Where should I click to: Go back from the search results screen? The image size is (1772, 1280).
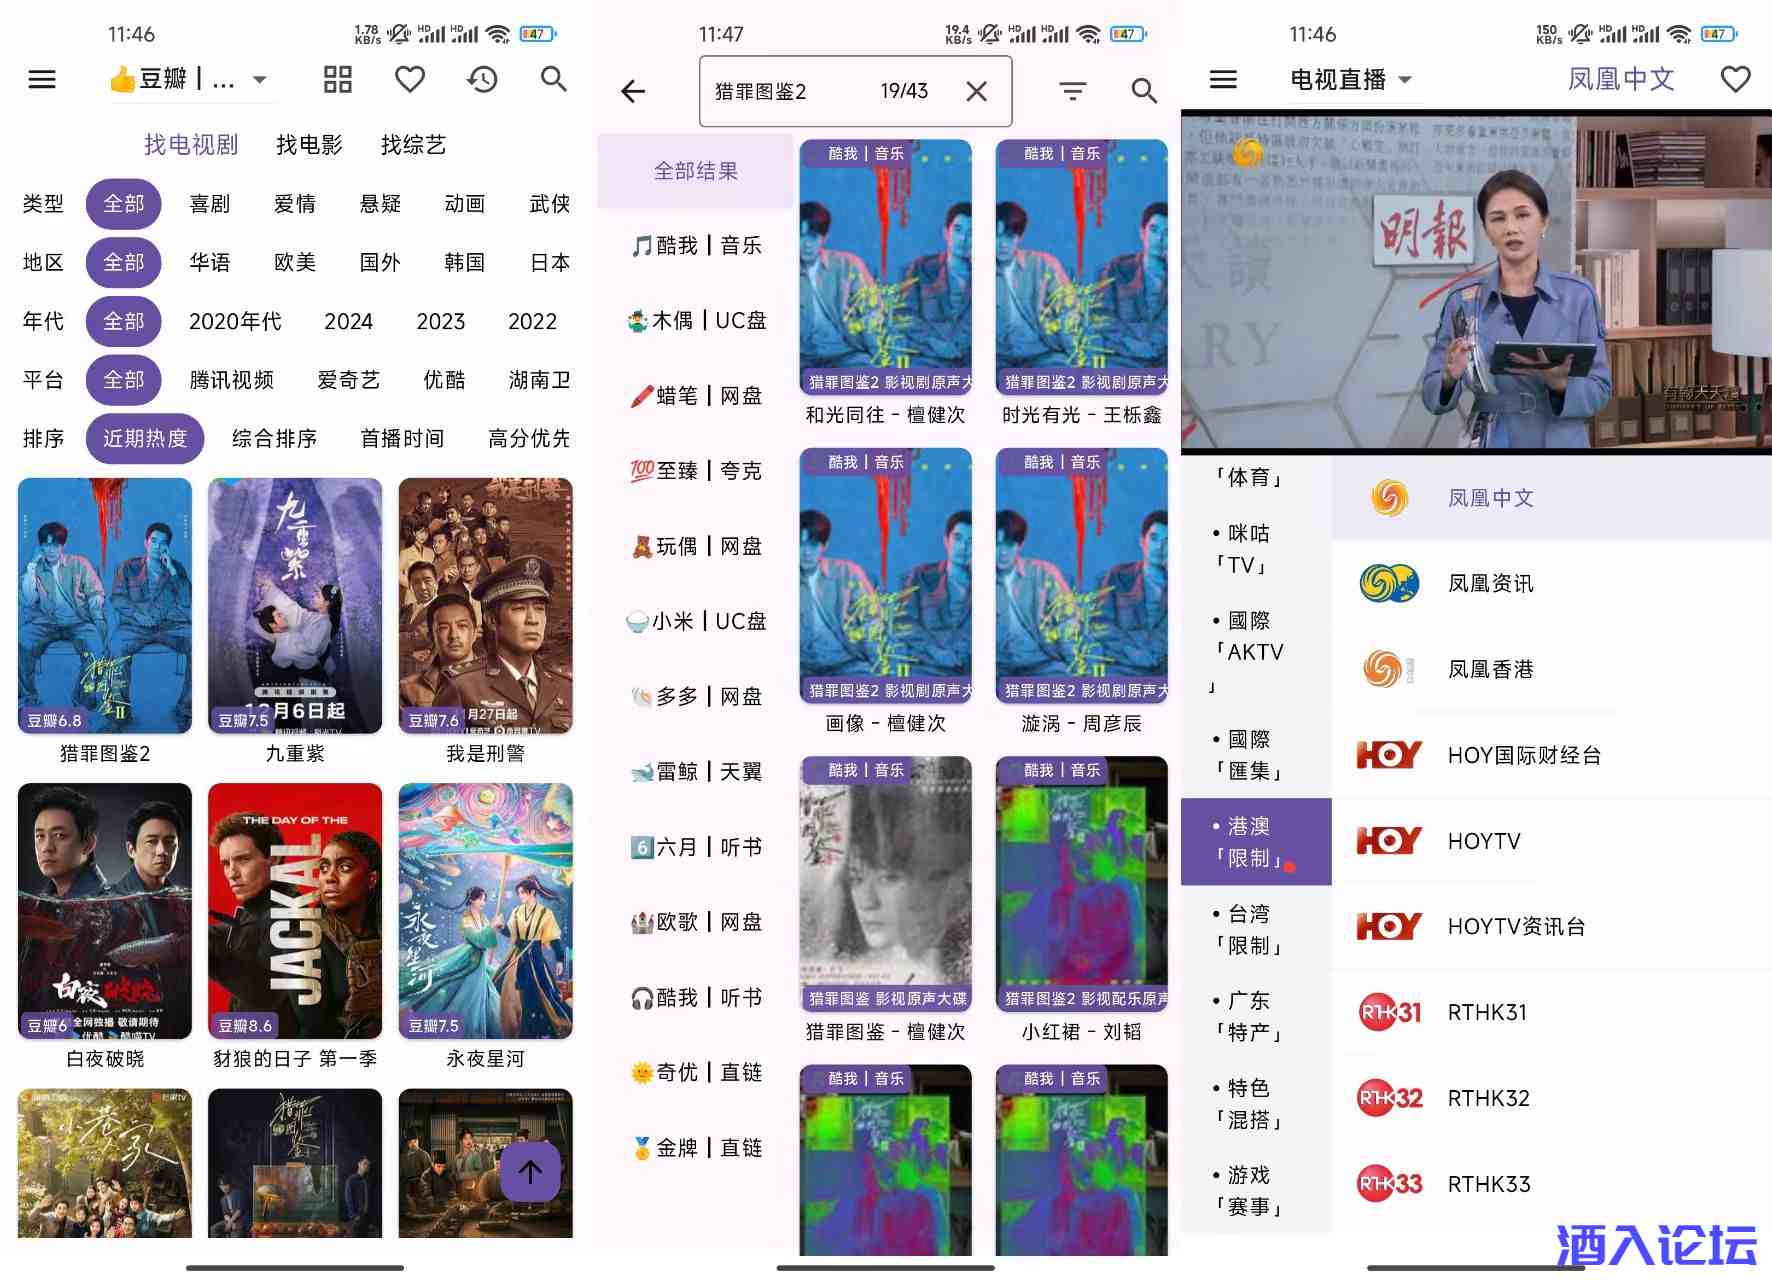[633, 91]
